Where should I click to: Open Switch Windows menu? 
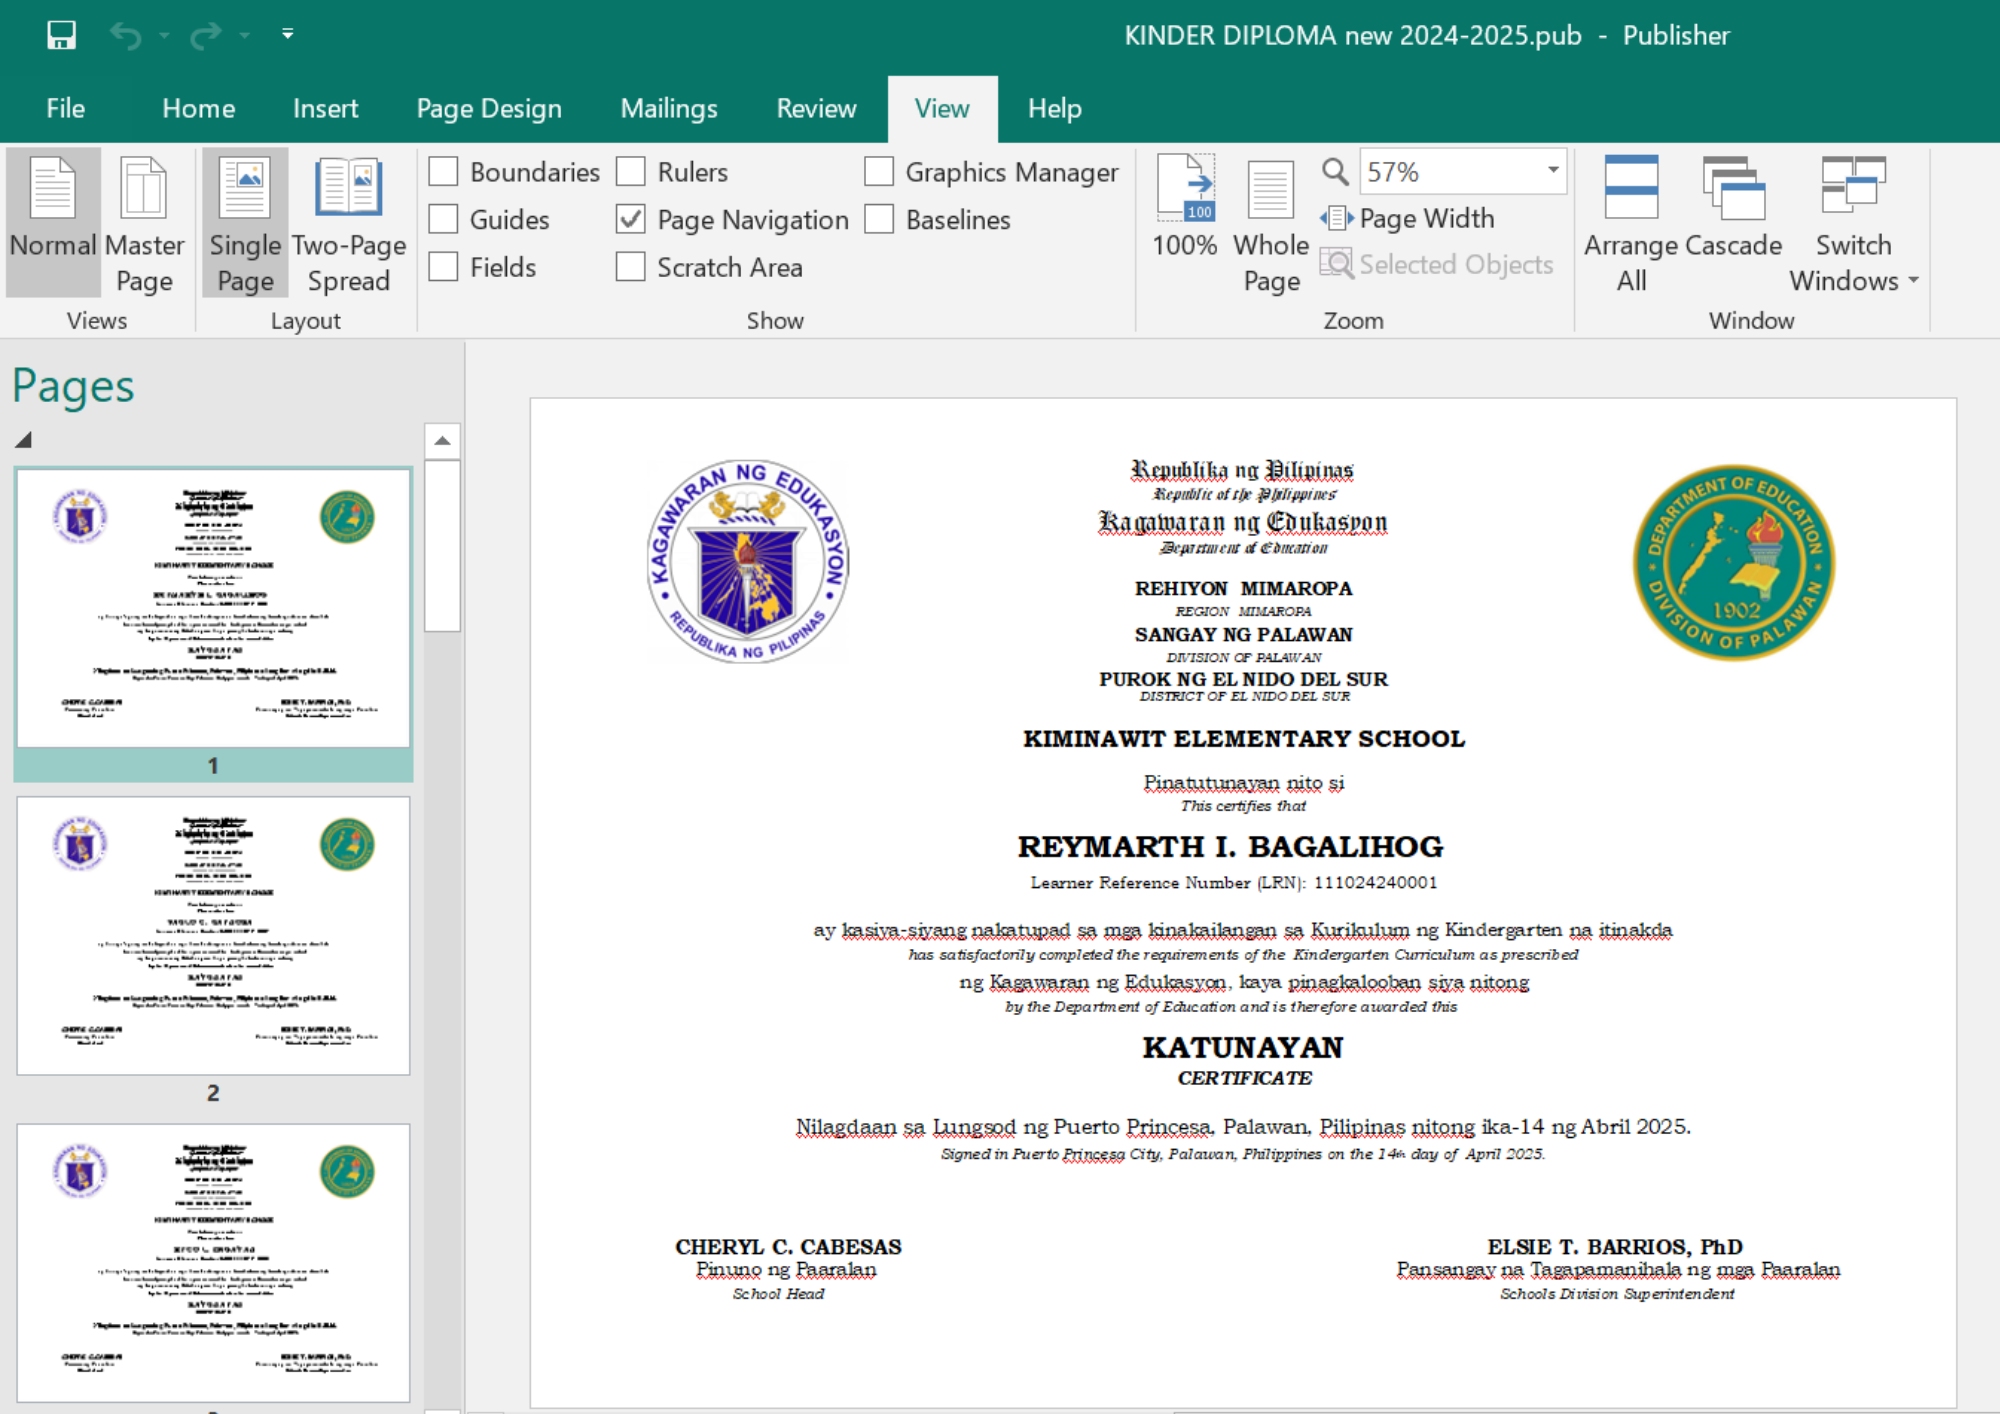1854,222
